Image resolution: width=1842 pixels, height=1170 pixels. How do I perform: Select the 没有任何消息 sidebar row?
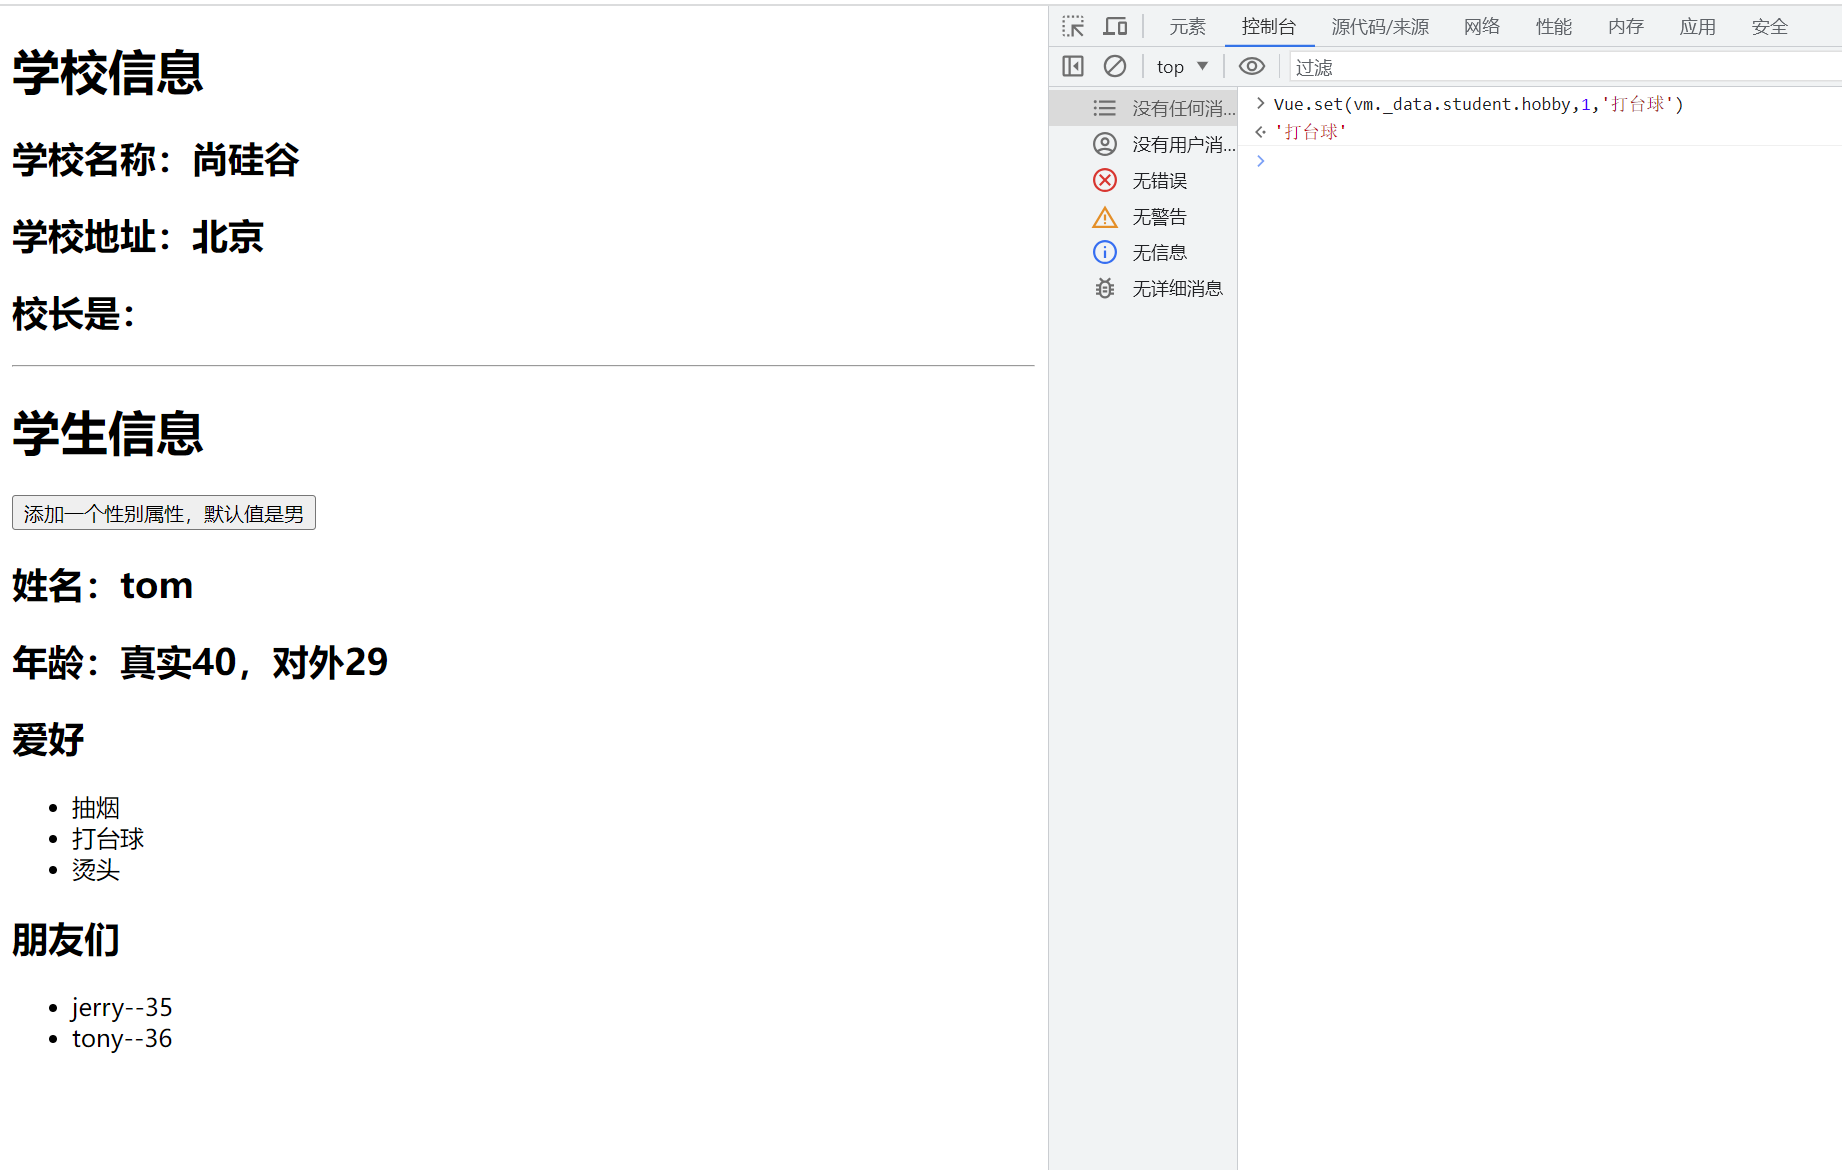pos(1143,108)
